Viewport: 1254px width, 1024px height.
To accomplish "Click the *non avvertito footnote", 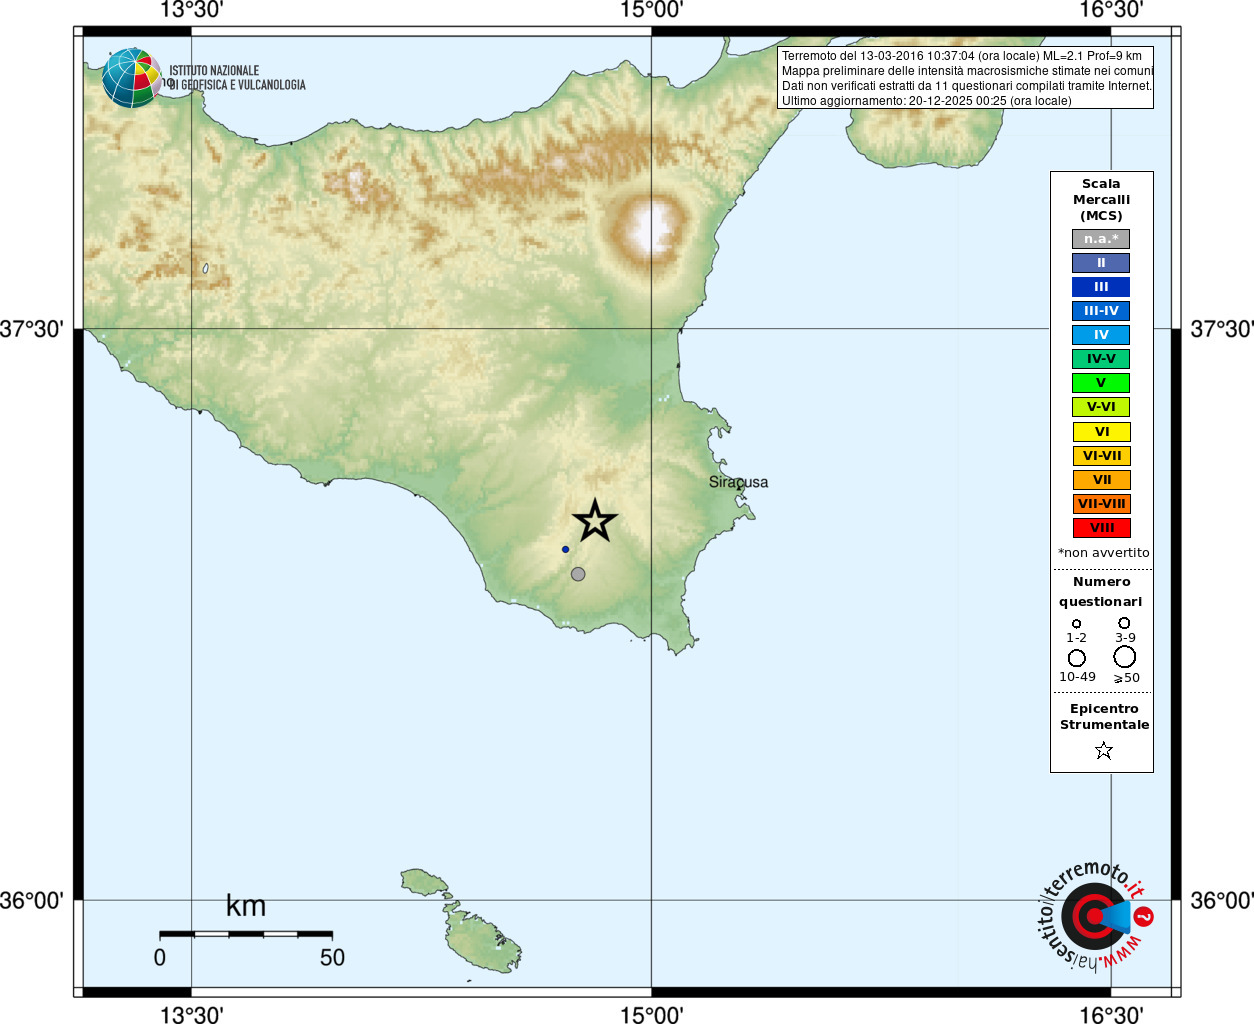I will tap(1104, 553).
